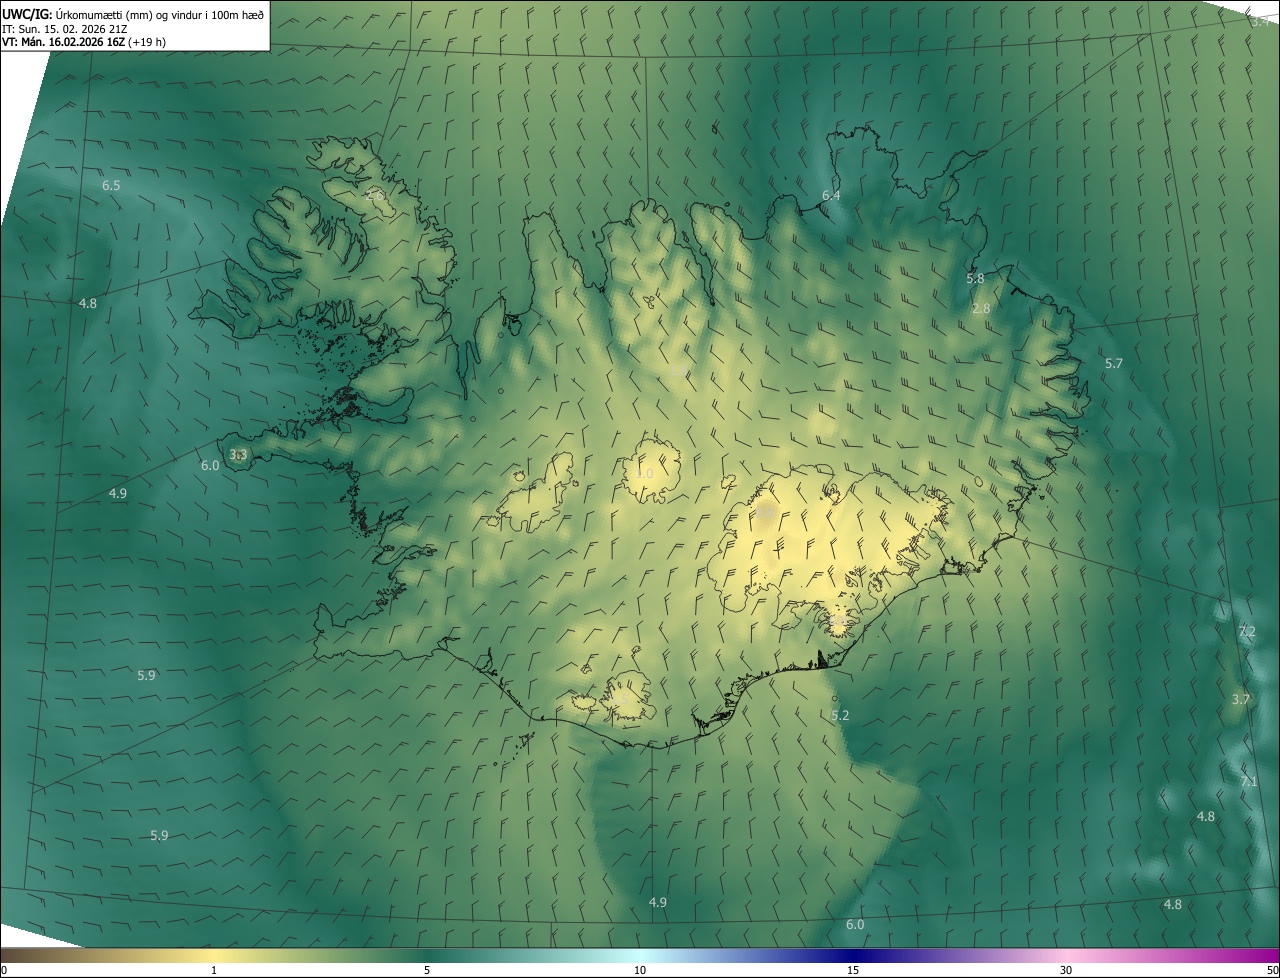The height and width of the screenshot is (978, 1280).
Task: Select the 5.7 value off the east coast
Action: [1114, 364]
